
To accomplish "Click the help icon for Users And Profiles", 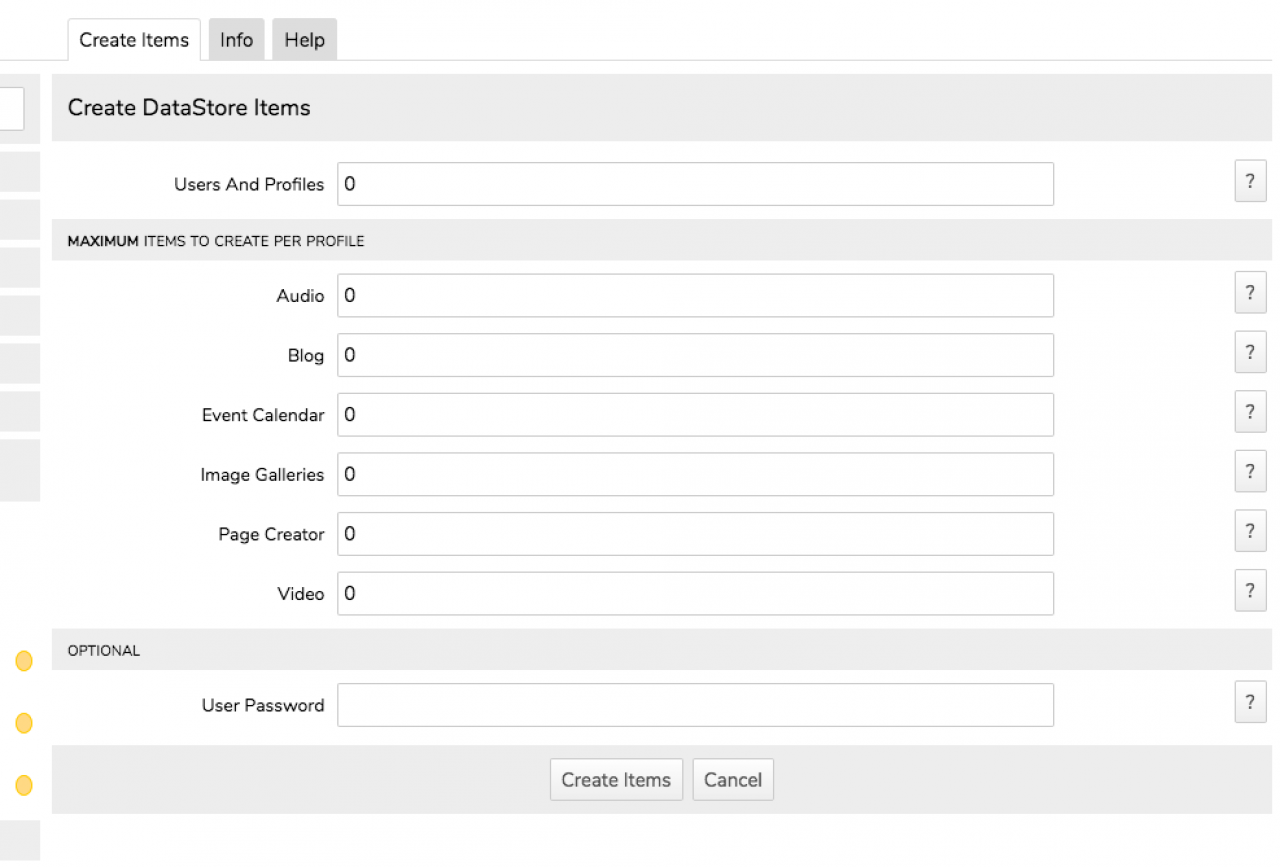I will click(1250, 182).
